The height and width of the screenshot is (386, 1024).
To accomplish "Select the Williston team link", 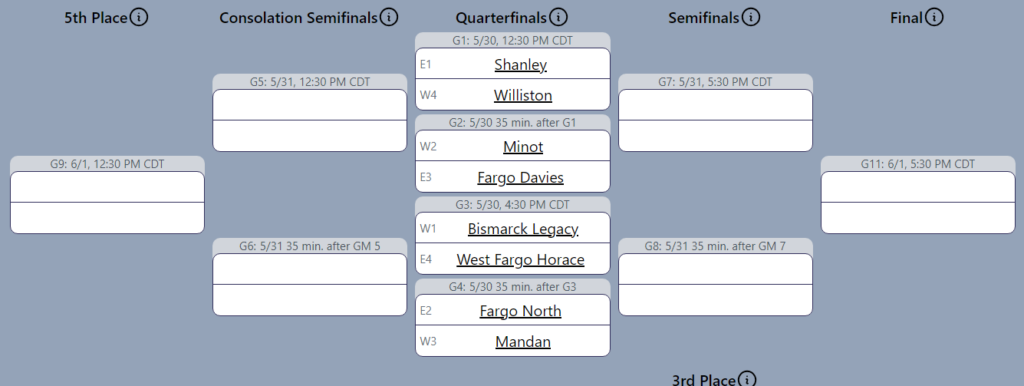I will 522,95.
